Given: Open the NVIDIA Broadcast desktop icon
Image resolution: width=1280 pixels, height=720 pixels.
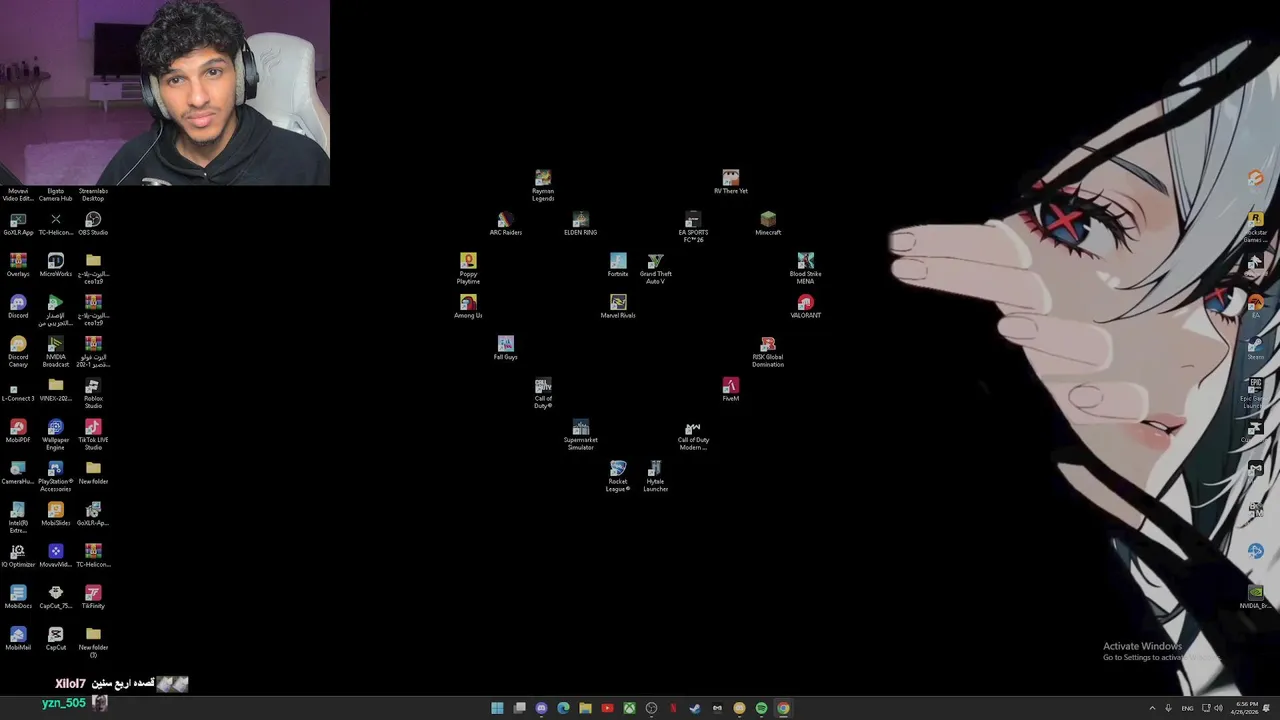Looking at the screenshot, I should coord(56,352).
